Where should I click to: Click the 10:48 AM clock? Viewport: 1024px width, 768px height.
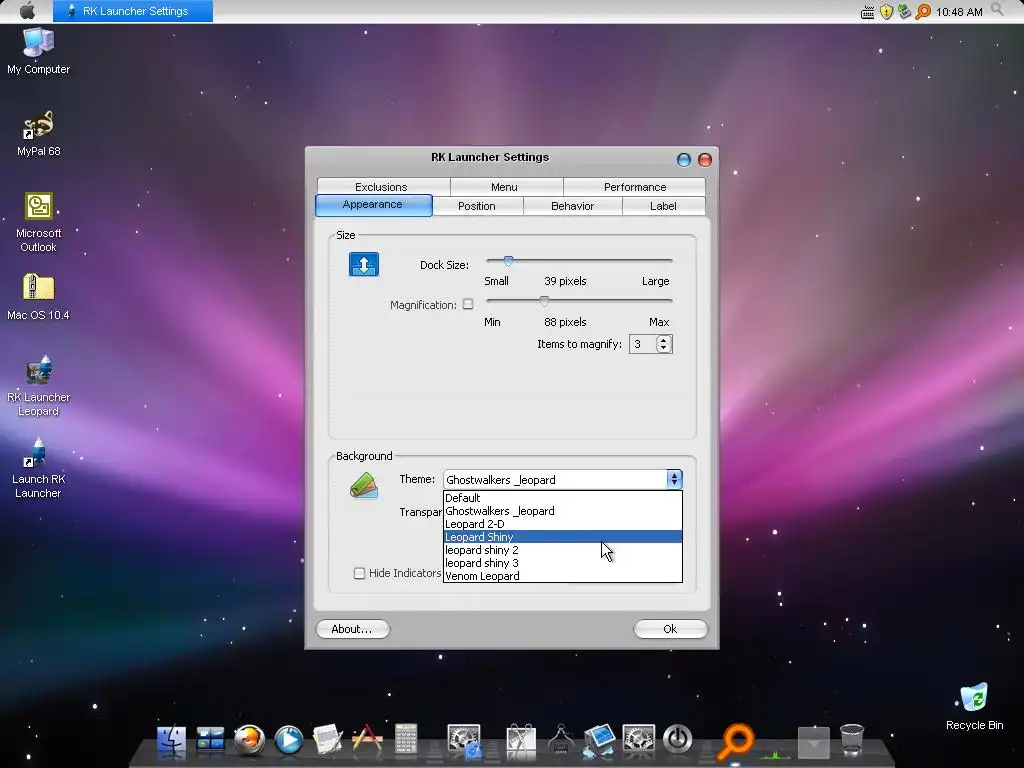point(959,12)
